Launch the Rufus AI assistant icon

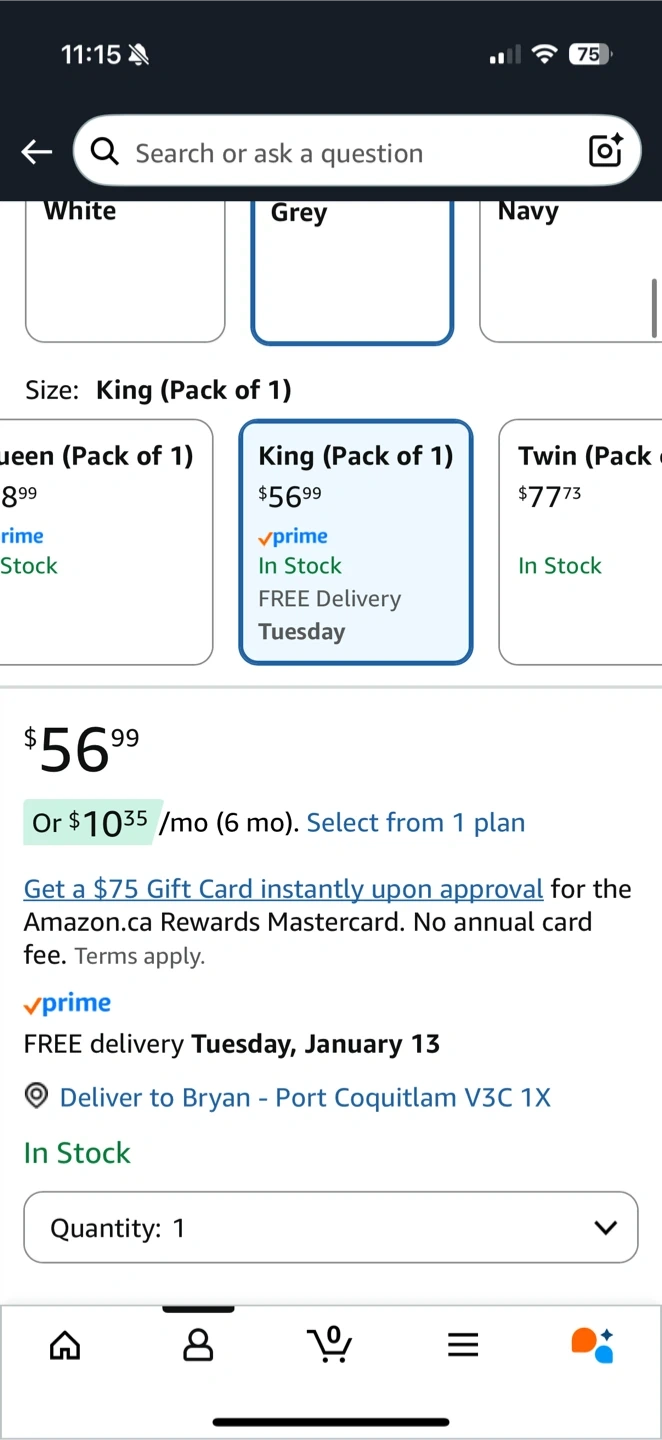(593, 1345)
